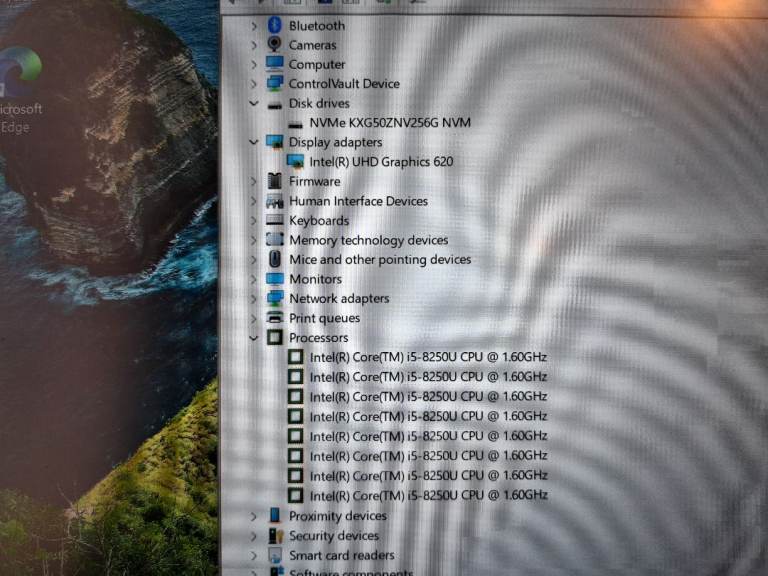Viewport: 768px width, 576px height.
Task: Select the last Intel Core i5-8250U processor entry
Action: pyautogui.click(x=428, y=495)
